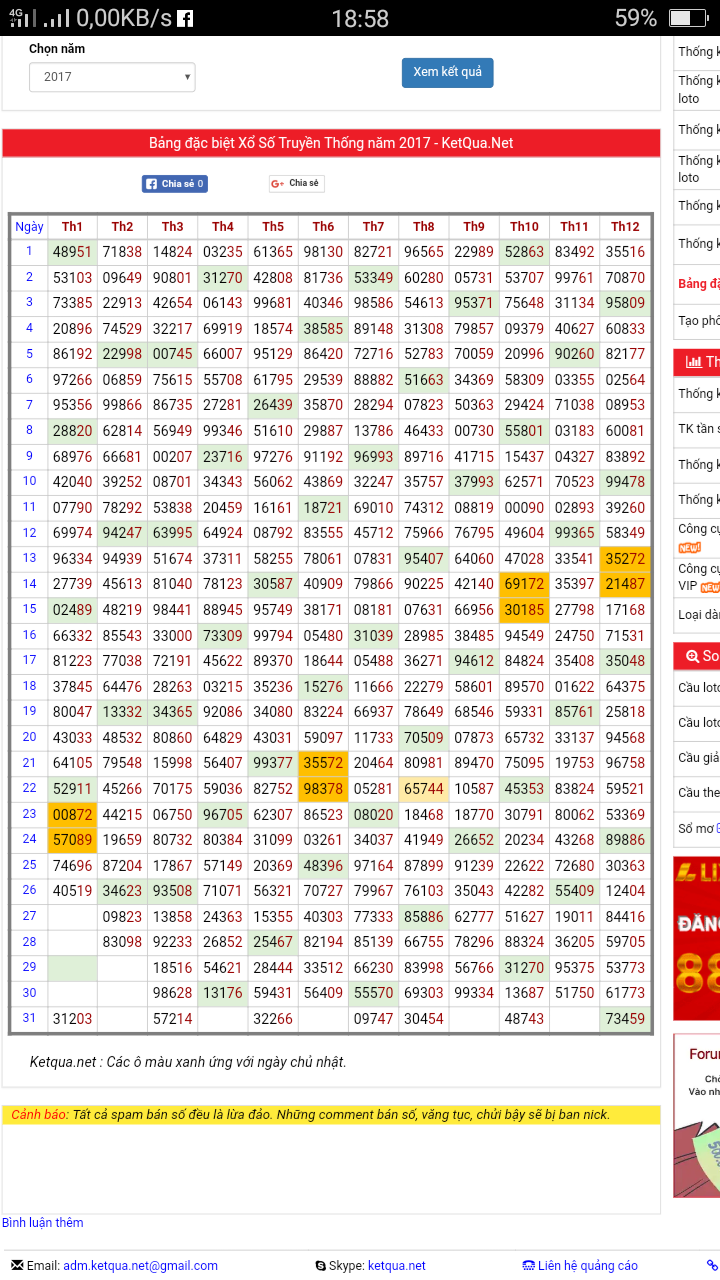Image resolution: width=720 pixels, height=1280 pixels.
Task: Open the Skype ketqua.net link
Action: point(396,1266)
